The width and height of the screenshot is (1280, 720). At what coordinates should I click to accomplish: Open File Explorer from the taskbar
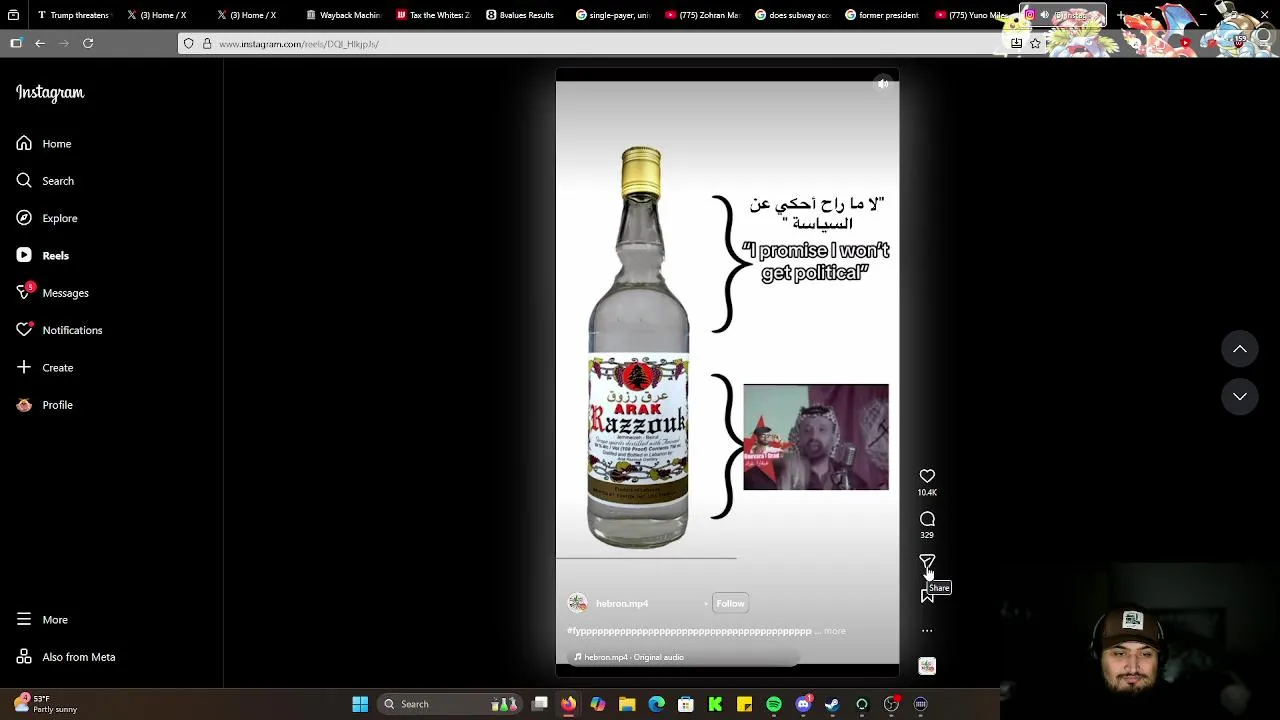click(x=627, y=704)
